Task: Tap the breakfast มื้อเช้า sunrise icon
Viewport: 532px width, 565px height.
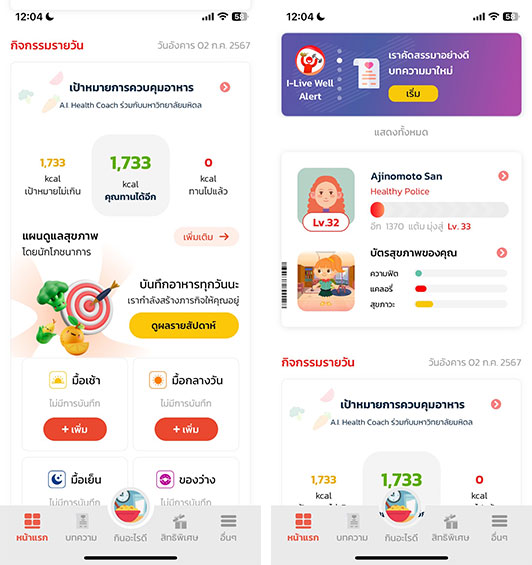Action: (x=58, y=380)
